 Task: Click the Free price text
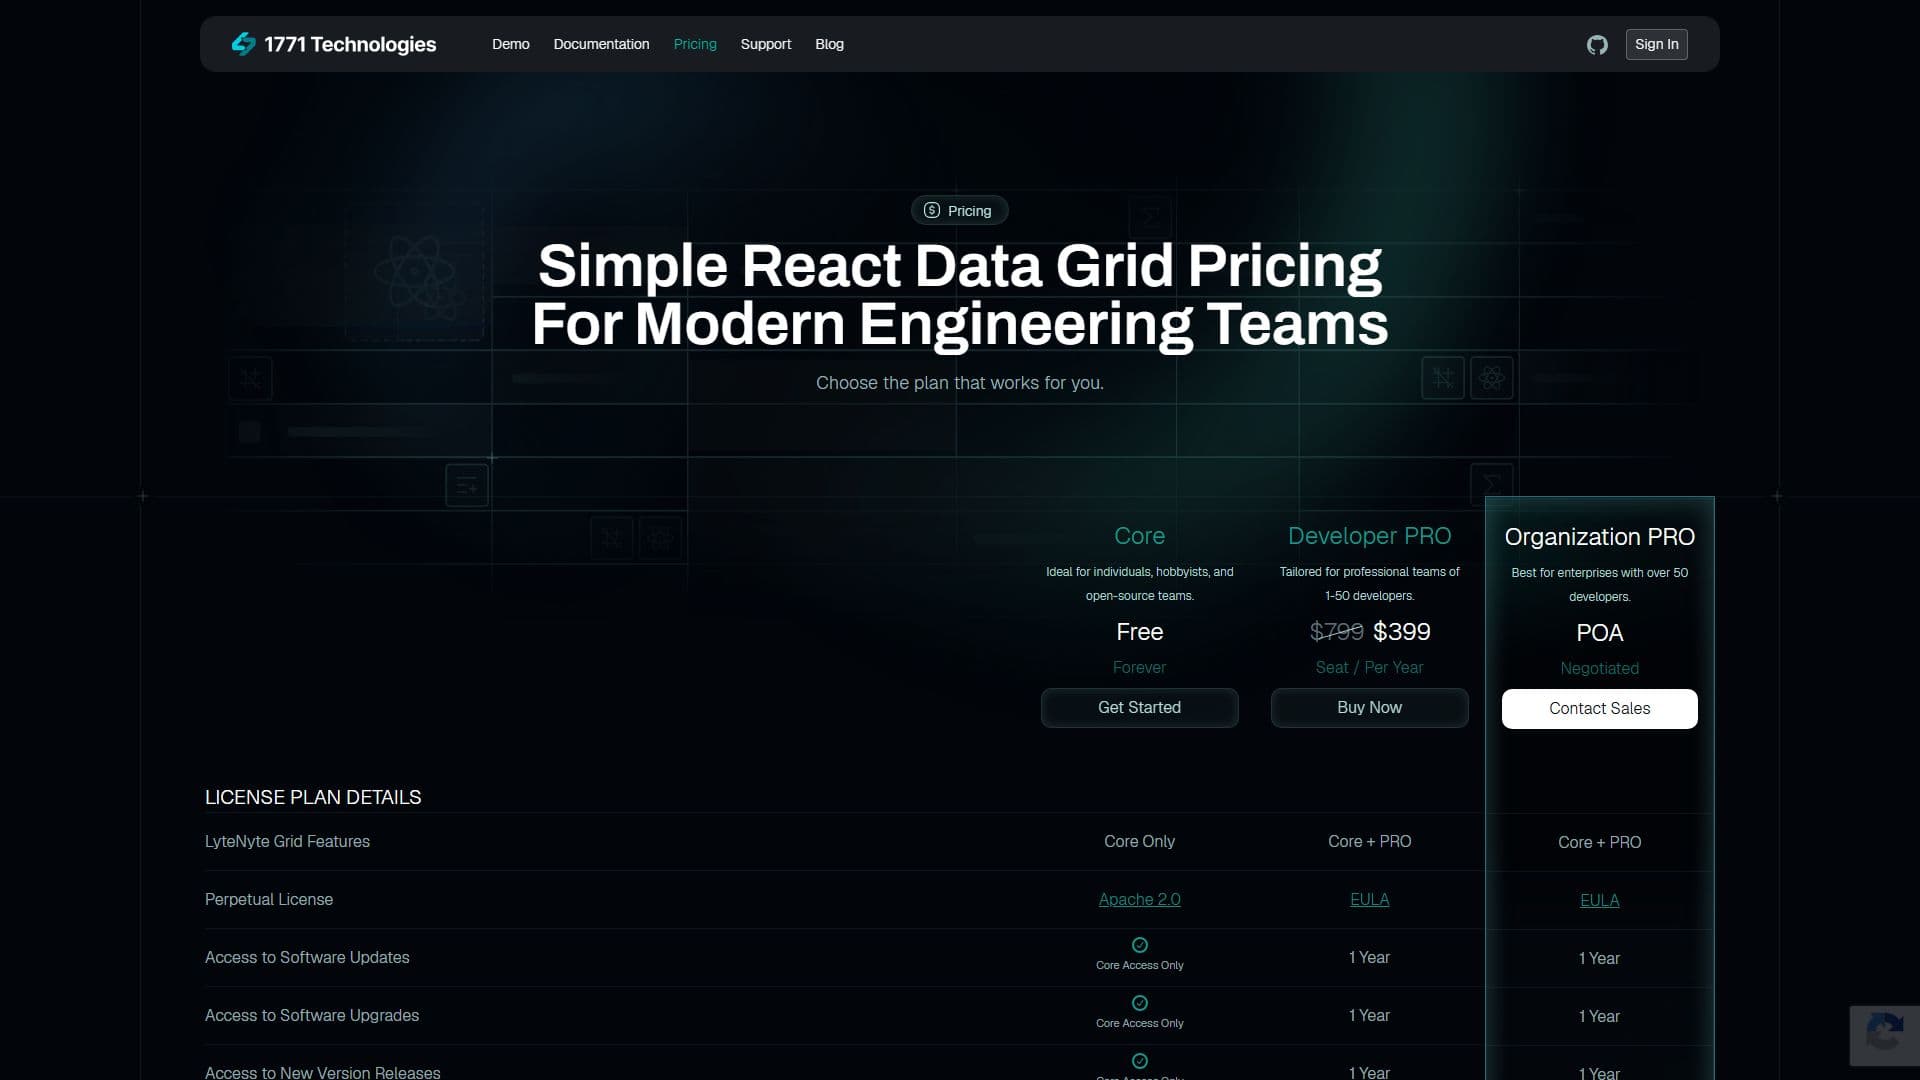tap(1140, 632)
